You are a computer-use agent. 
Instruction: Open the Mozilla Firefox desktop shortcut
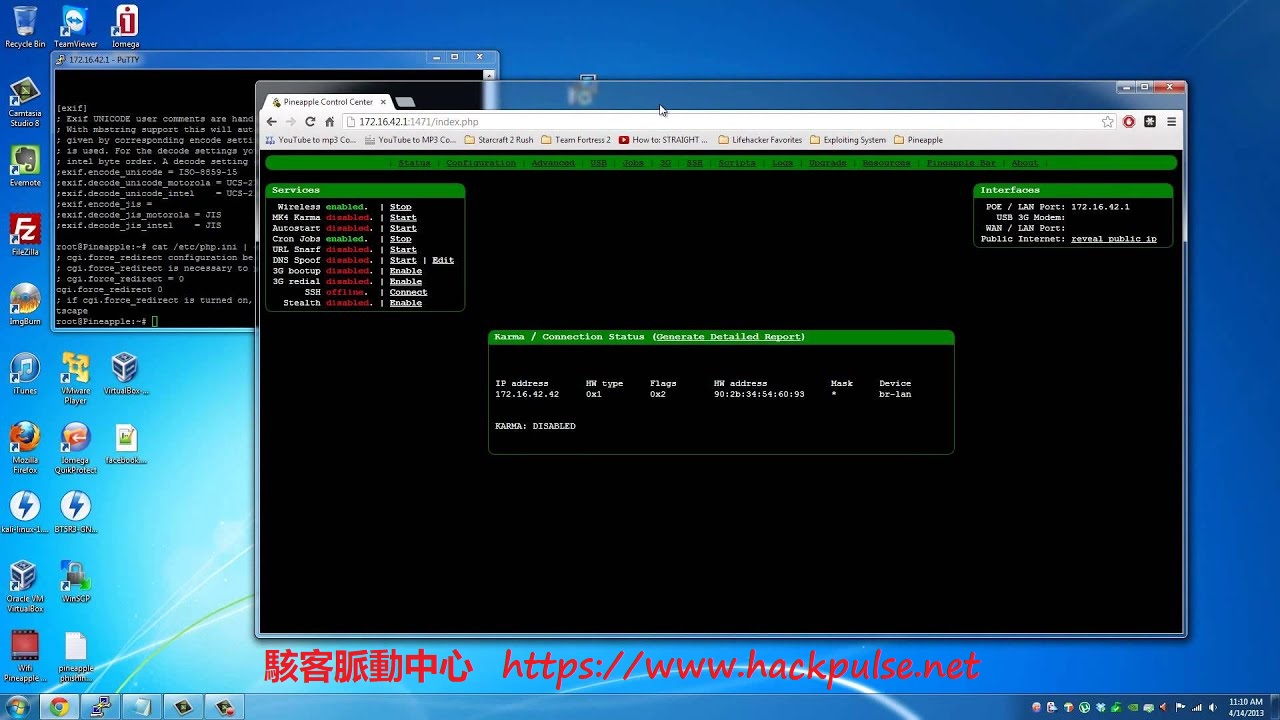pyautogui.click(x=25, y=446)
